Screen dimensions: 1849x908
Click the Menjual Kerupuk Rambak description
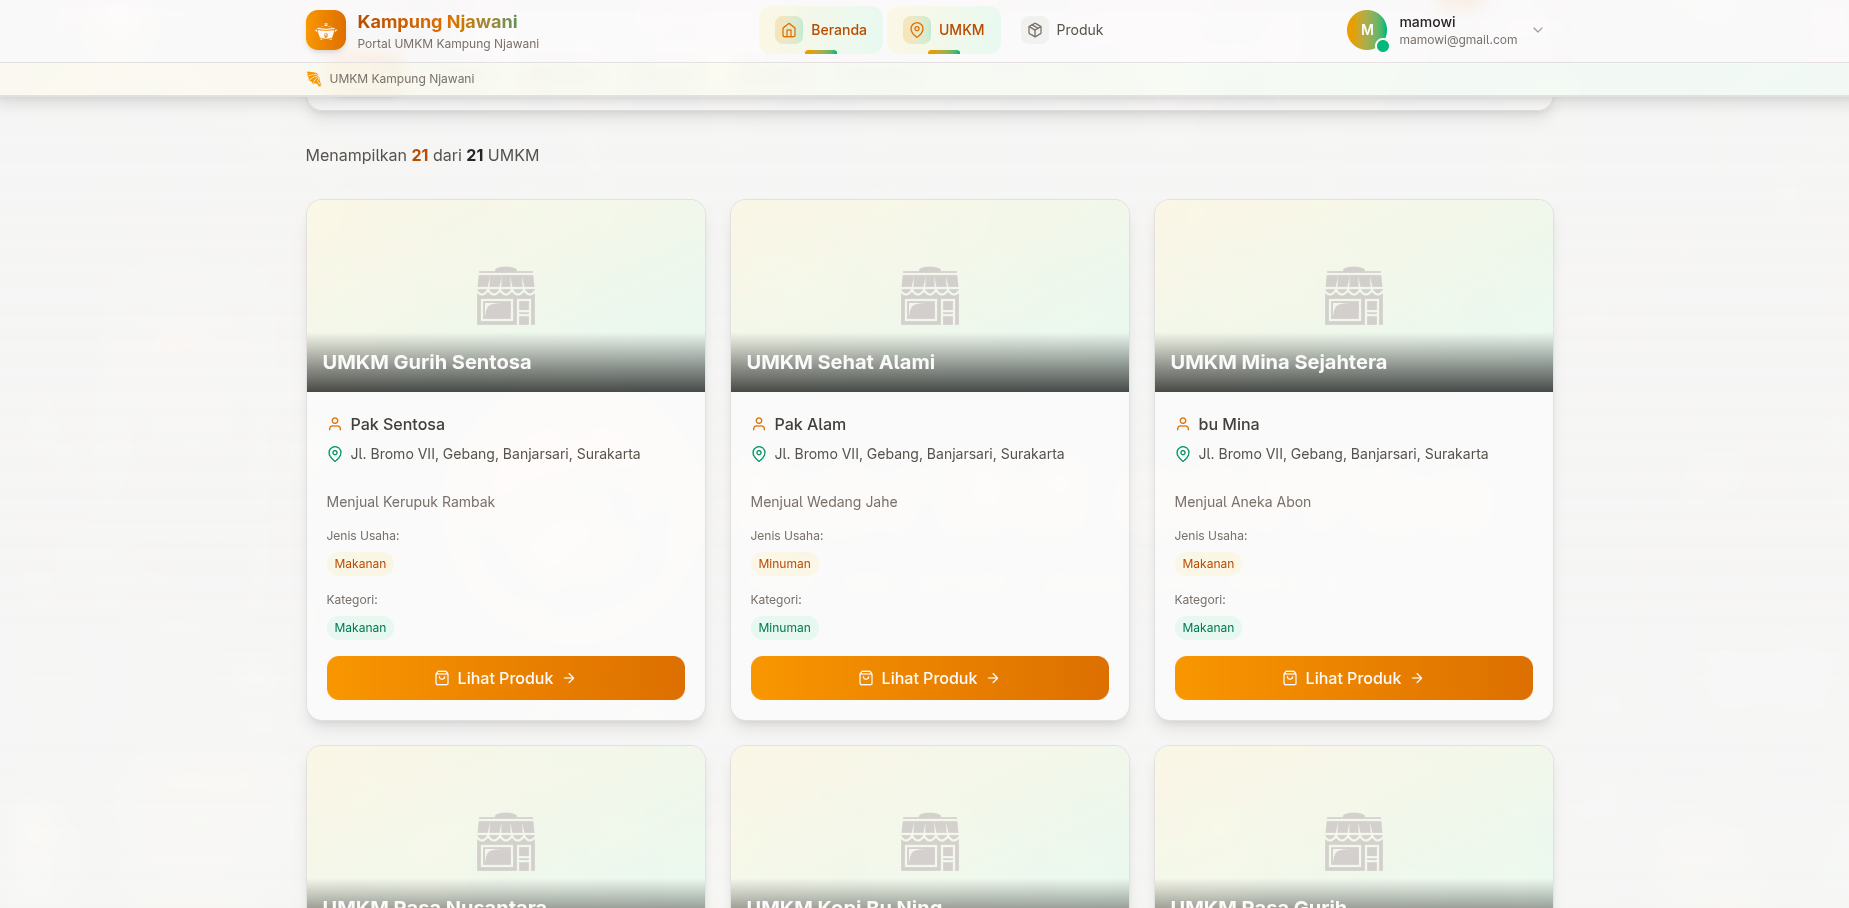411,502
